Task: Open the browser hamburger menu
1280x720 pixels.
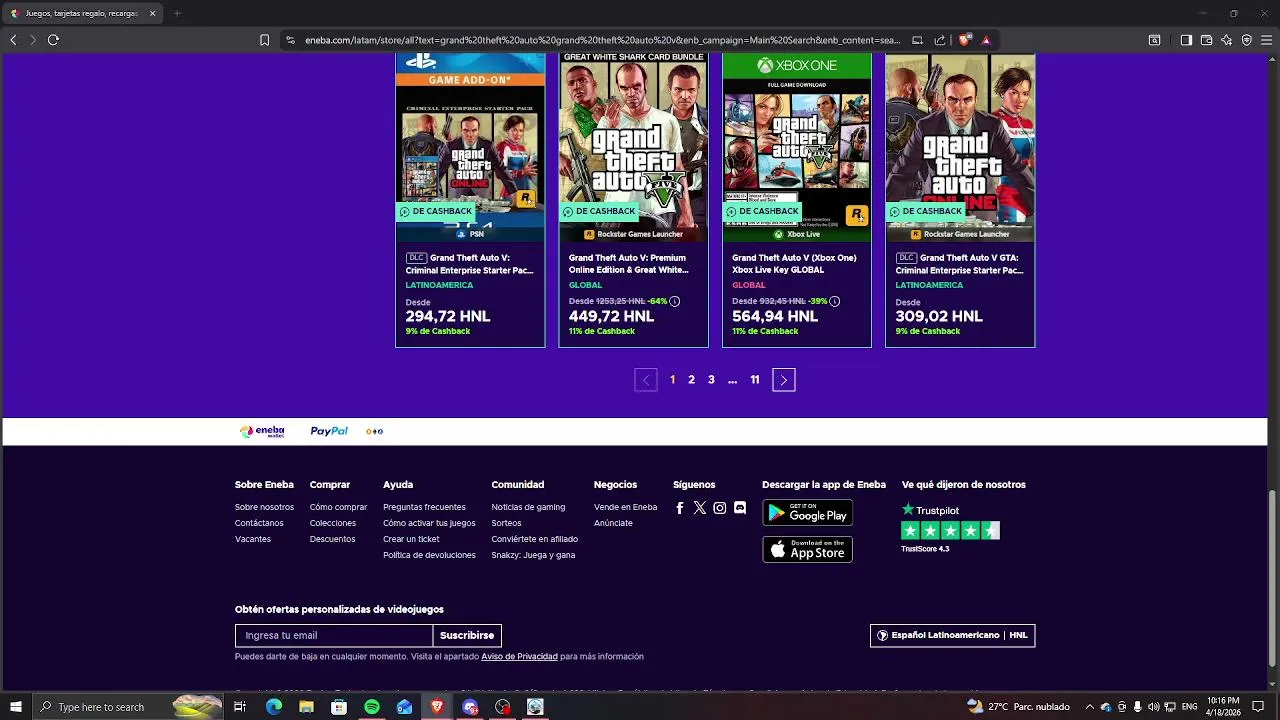Action: (1266, 40)
